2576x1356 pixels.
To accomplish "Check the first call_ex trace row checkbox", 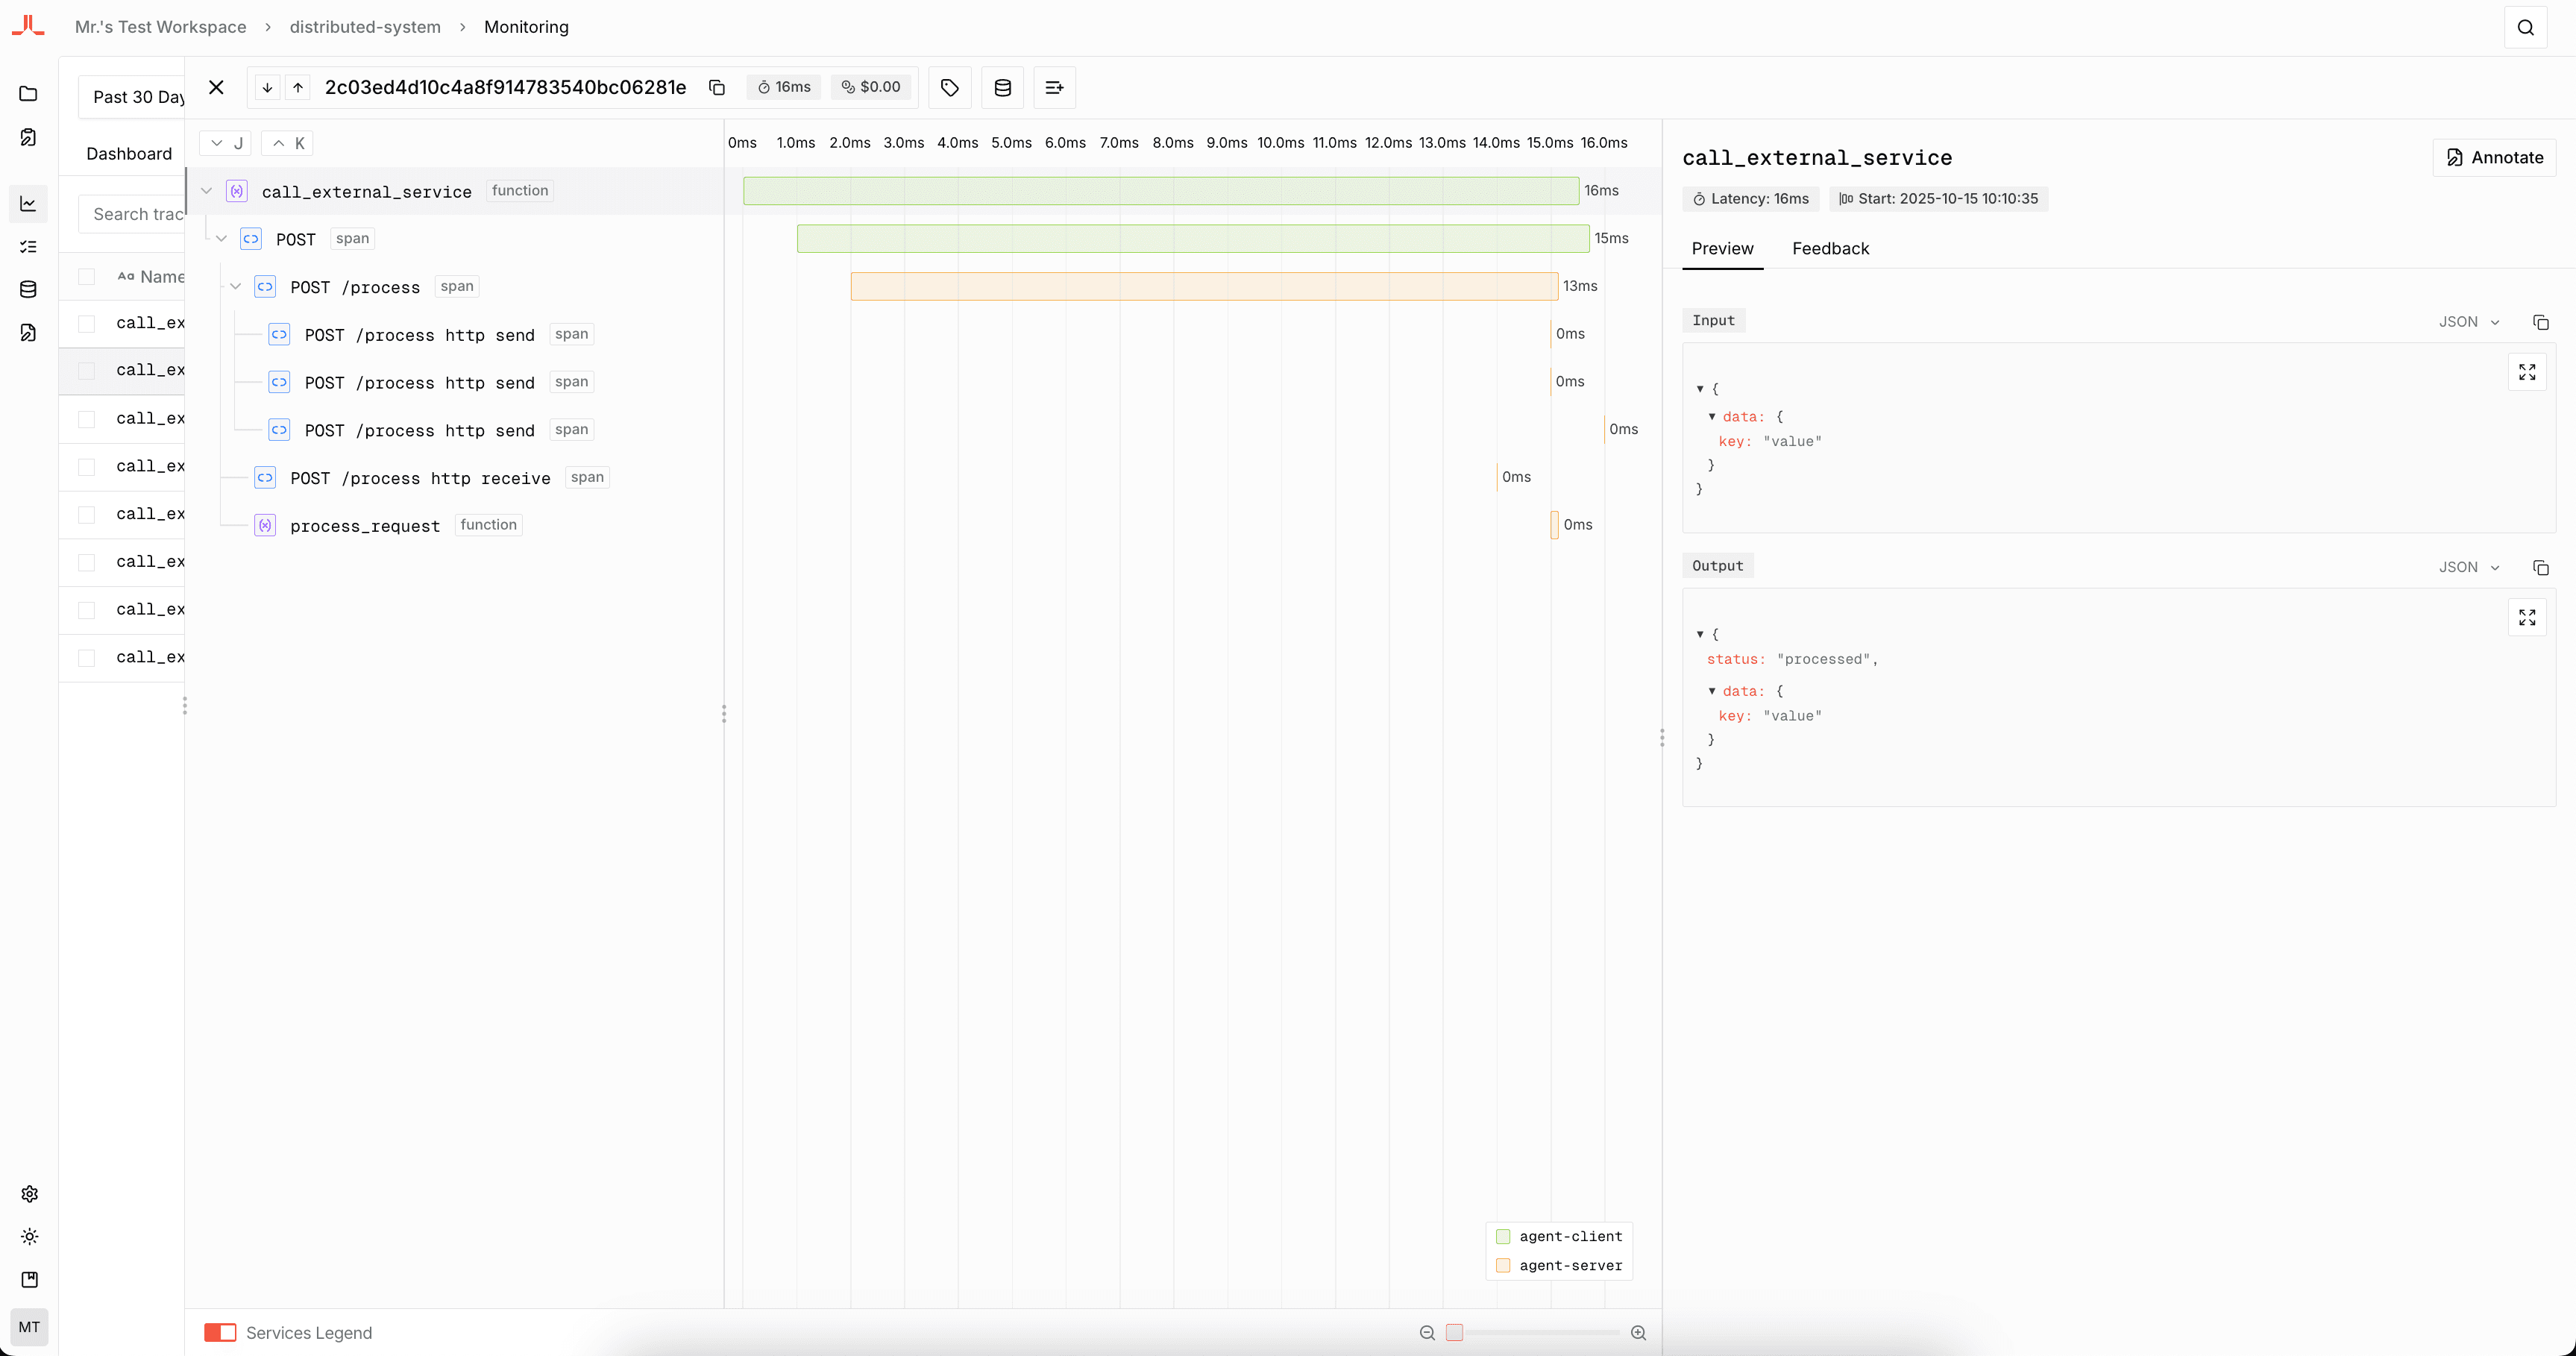I will click(87, 323).
